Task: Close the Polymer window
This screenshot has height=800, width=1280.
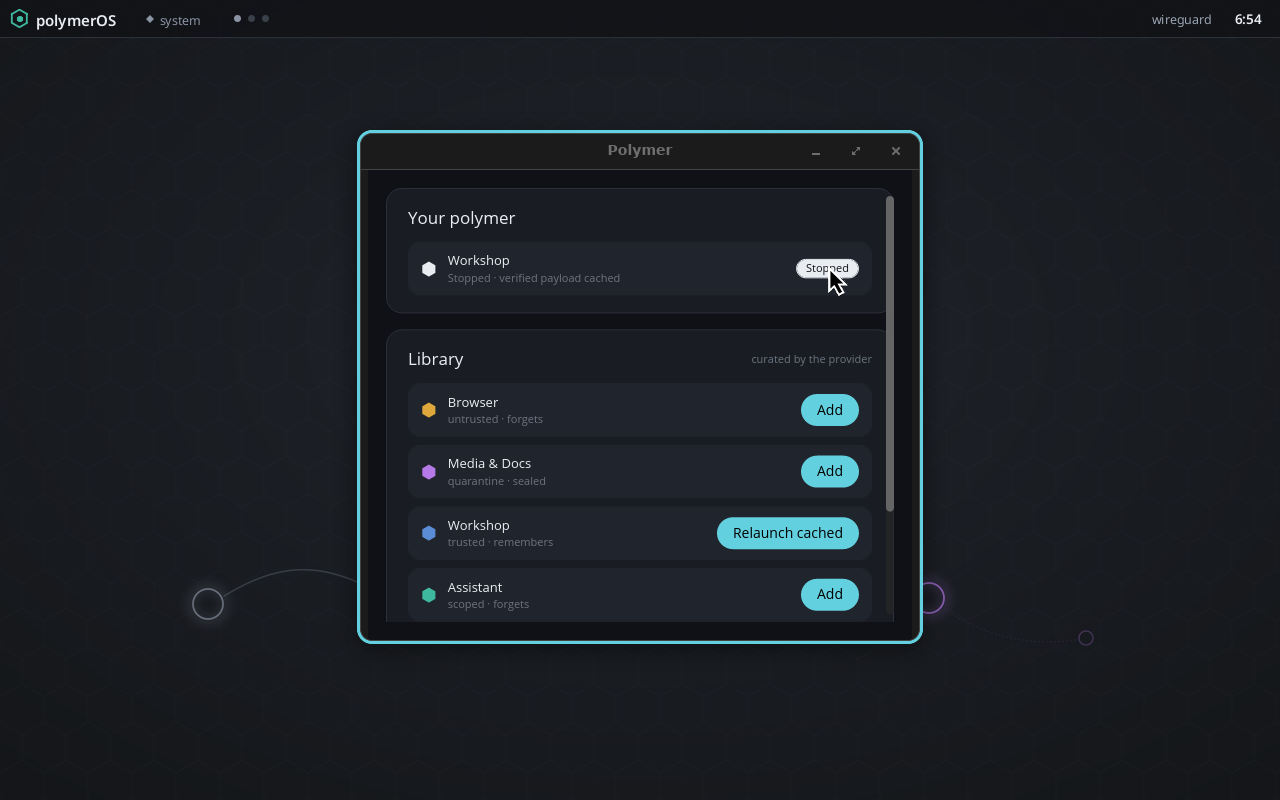Action: [896, 151]
